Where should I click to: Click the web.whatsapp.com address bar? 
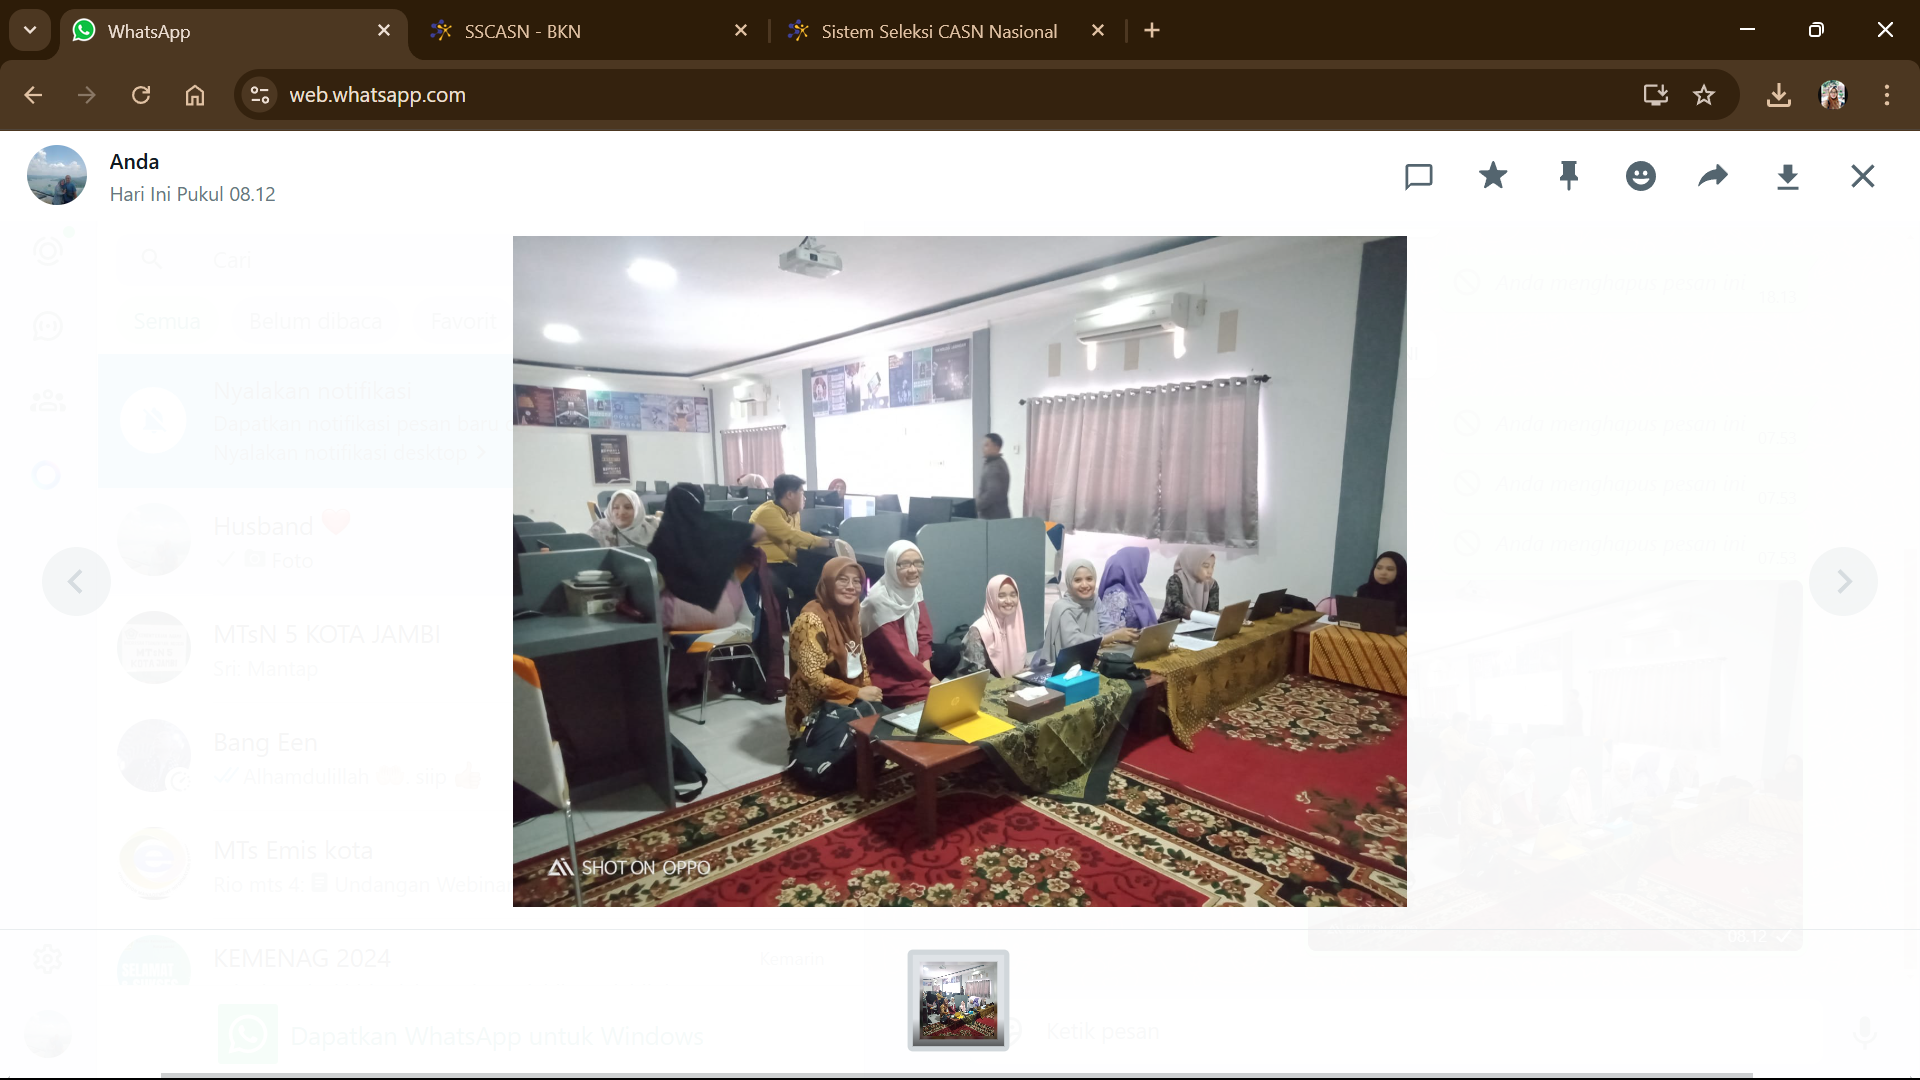point(800,95)
